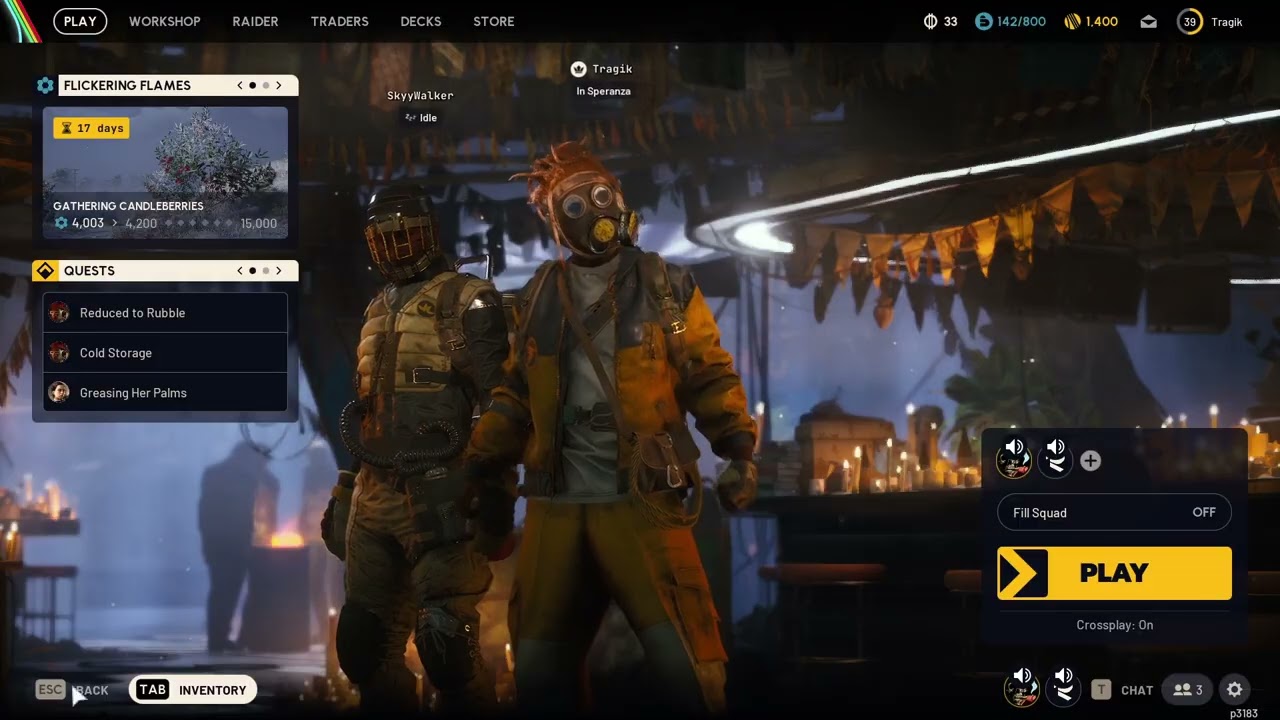
Task: Go to next Flickering Flames page
Action: [279, 86]
